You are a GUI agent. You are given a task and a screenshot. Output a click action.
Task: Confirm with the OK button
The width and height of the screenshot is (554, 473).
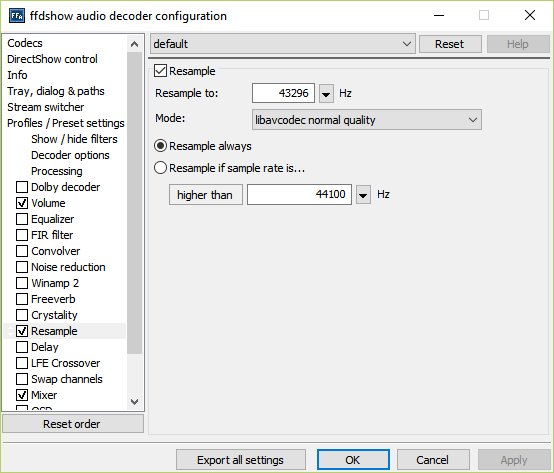(353, 460)
